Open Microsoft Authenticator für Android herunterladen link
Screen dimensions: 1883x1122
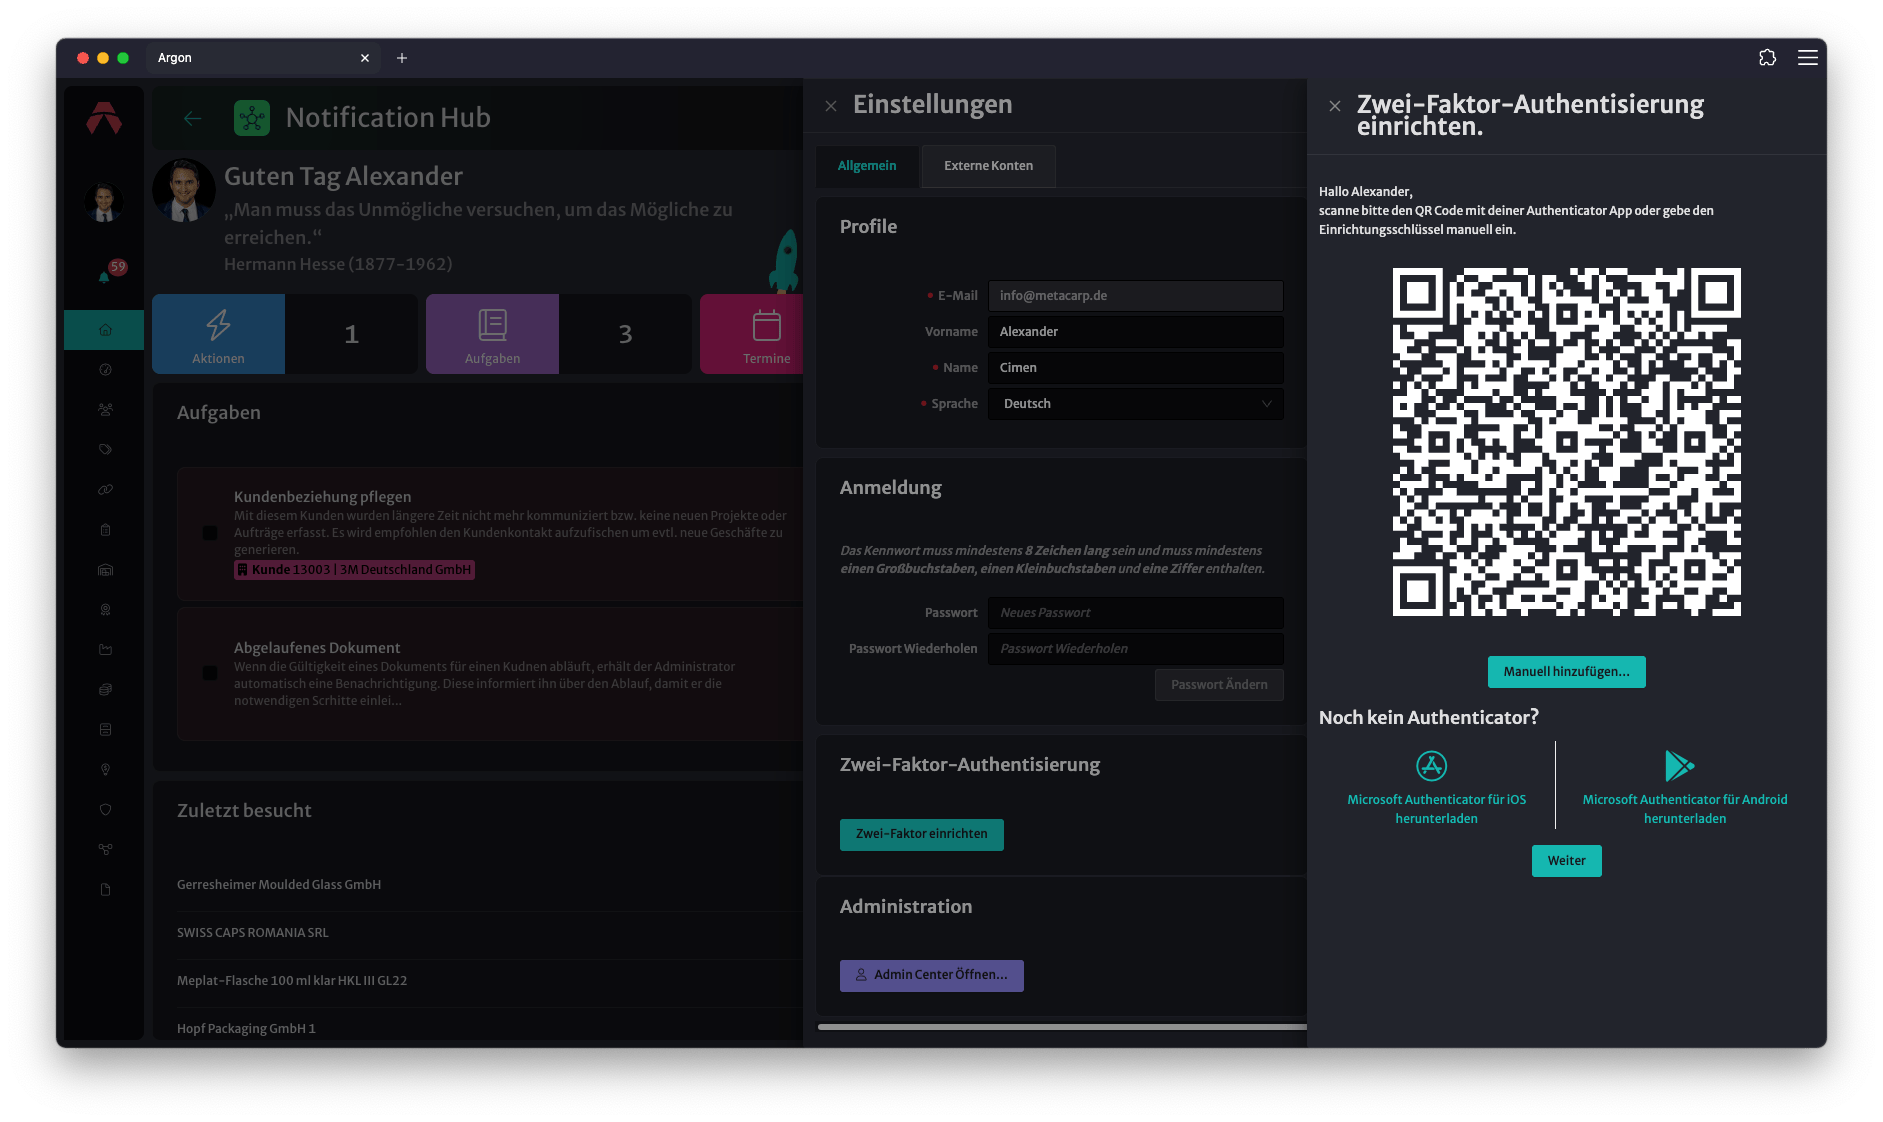click(1685, 809)
